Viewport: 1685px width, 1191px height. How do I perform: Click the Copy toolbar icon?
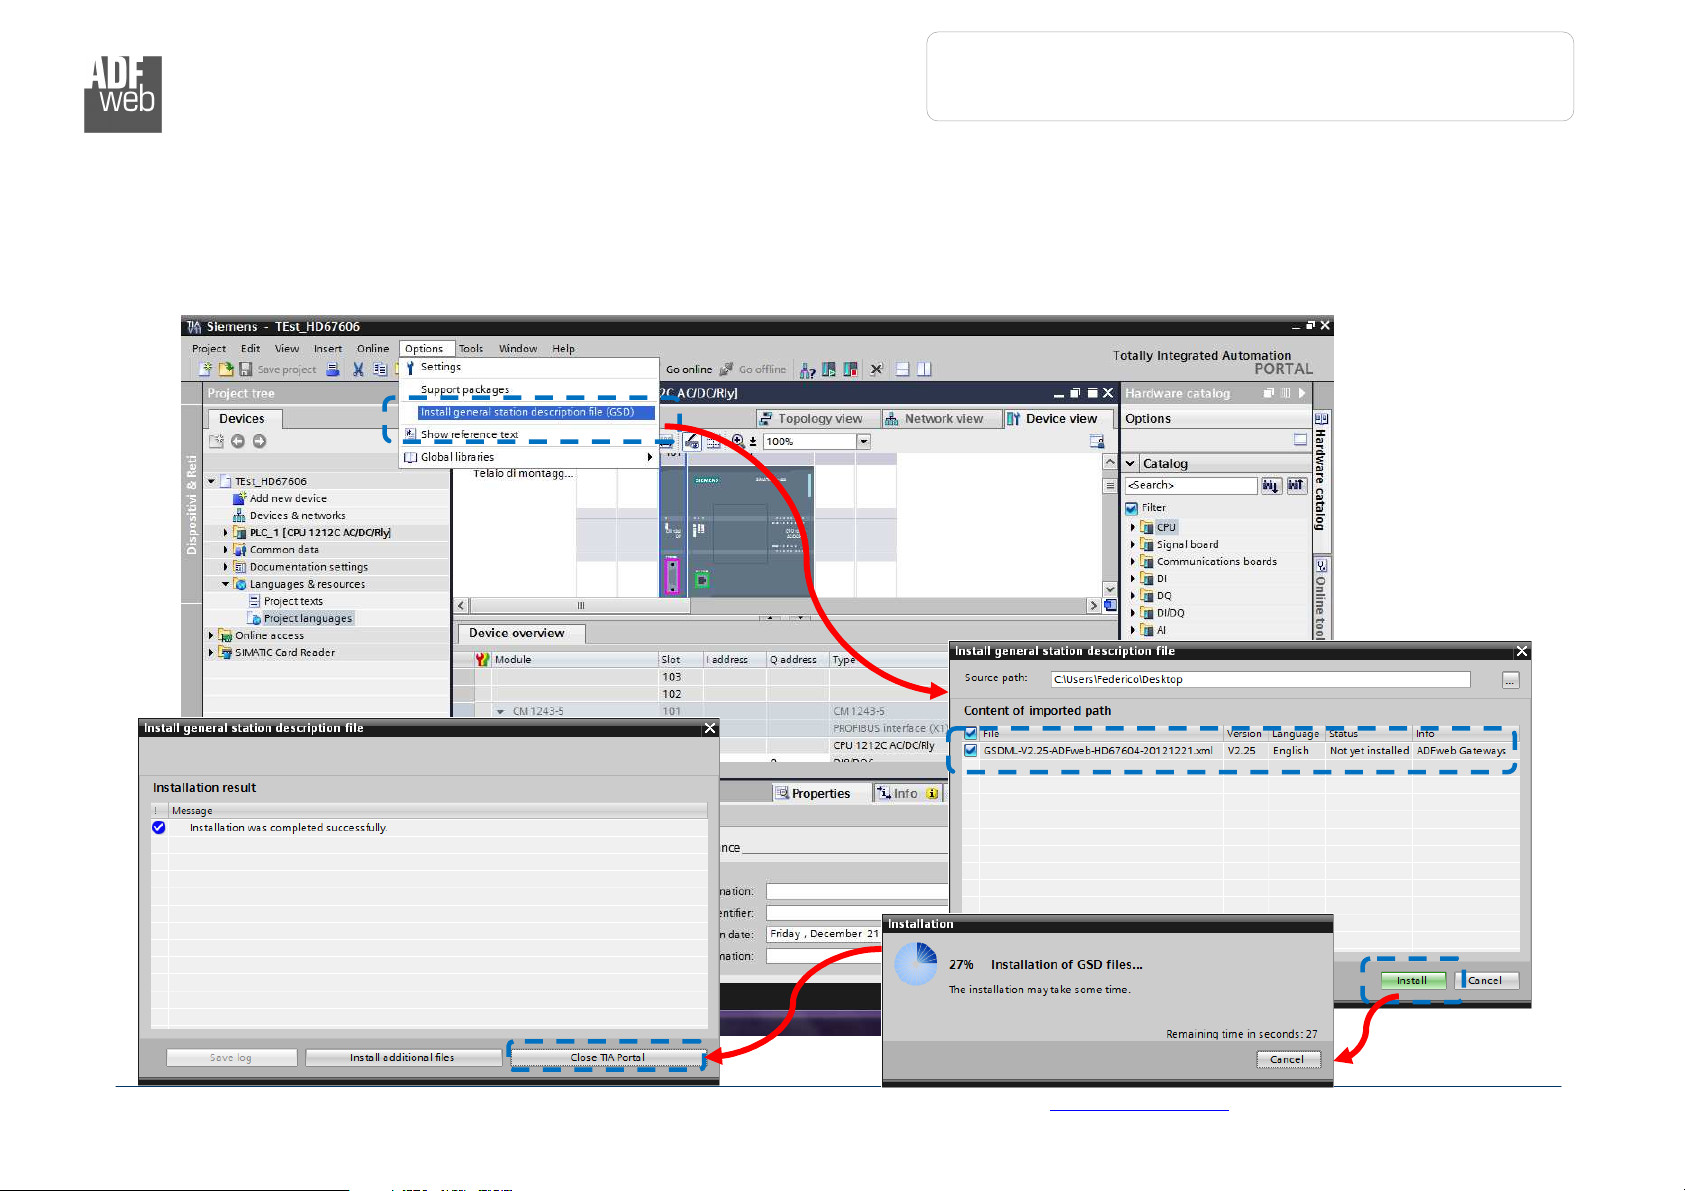click(380, 369)
